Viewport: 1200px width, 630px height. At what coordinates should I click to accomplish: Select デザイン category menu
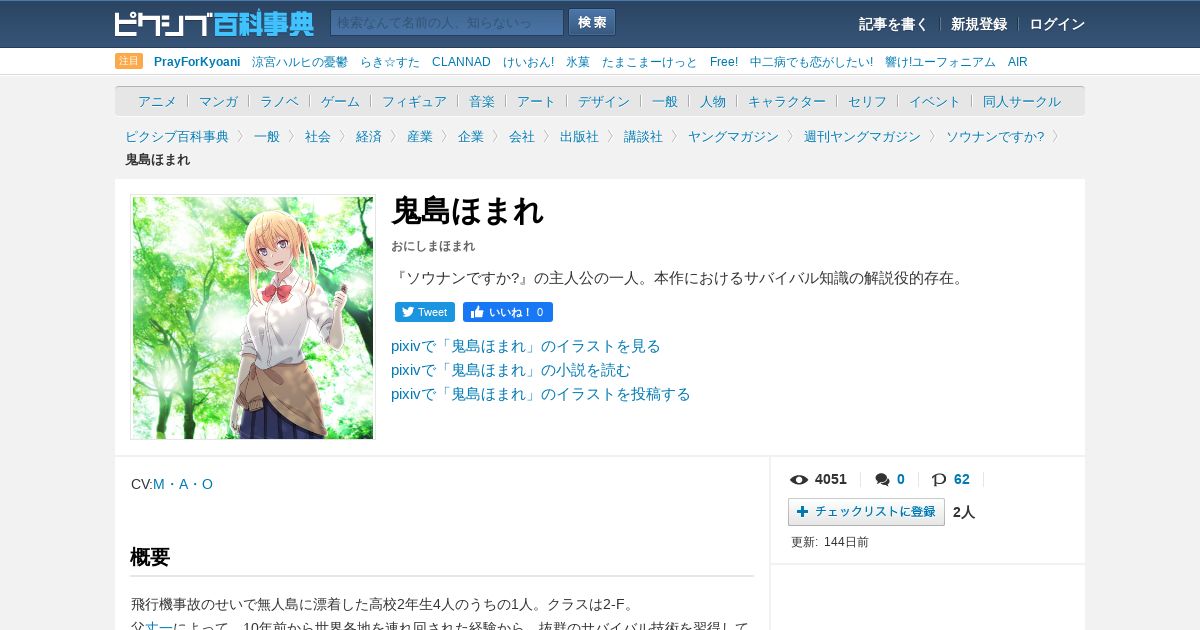click(604, 101)
